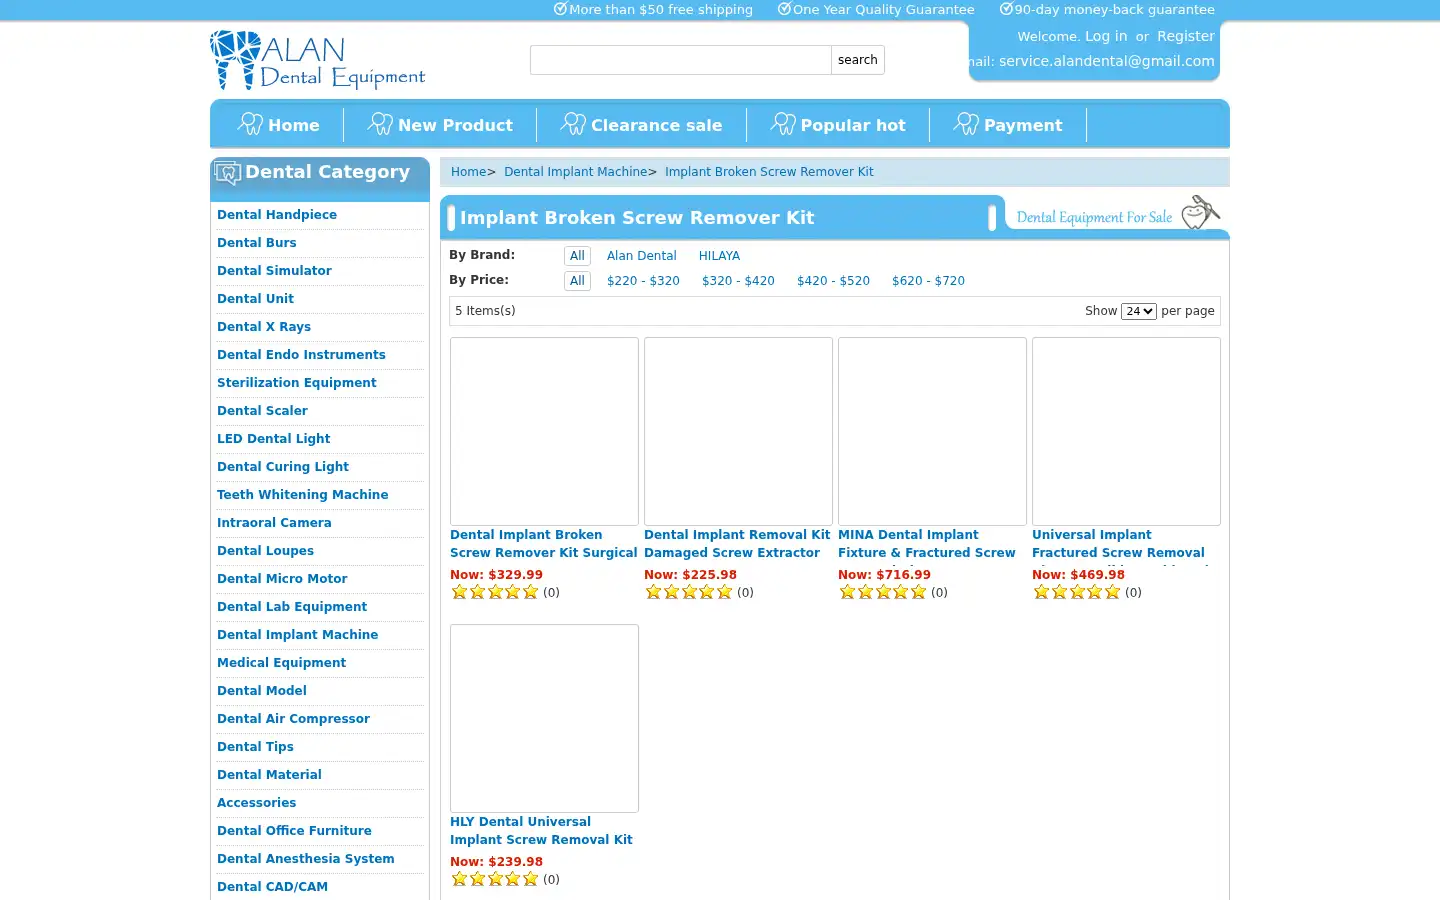1440x900 pixels.
Task: Open Universal Implant Fractured Screw Removal title
Action: [1118, 544]
